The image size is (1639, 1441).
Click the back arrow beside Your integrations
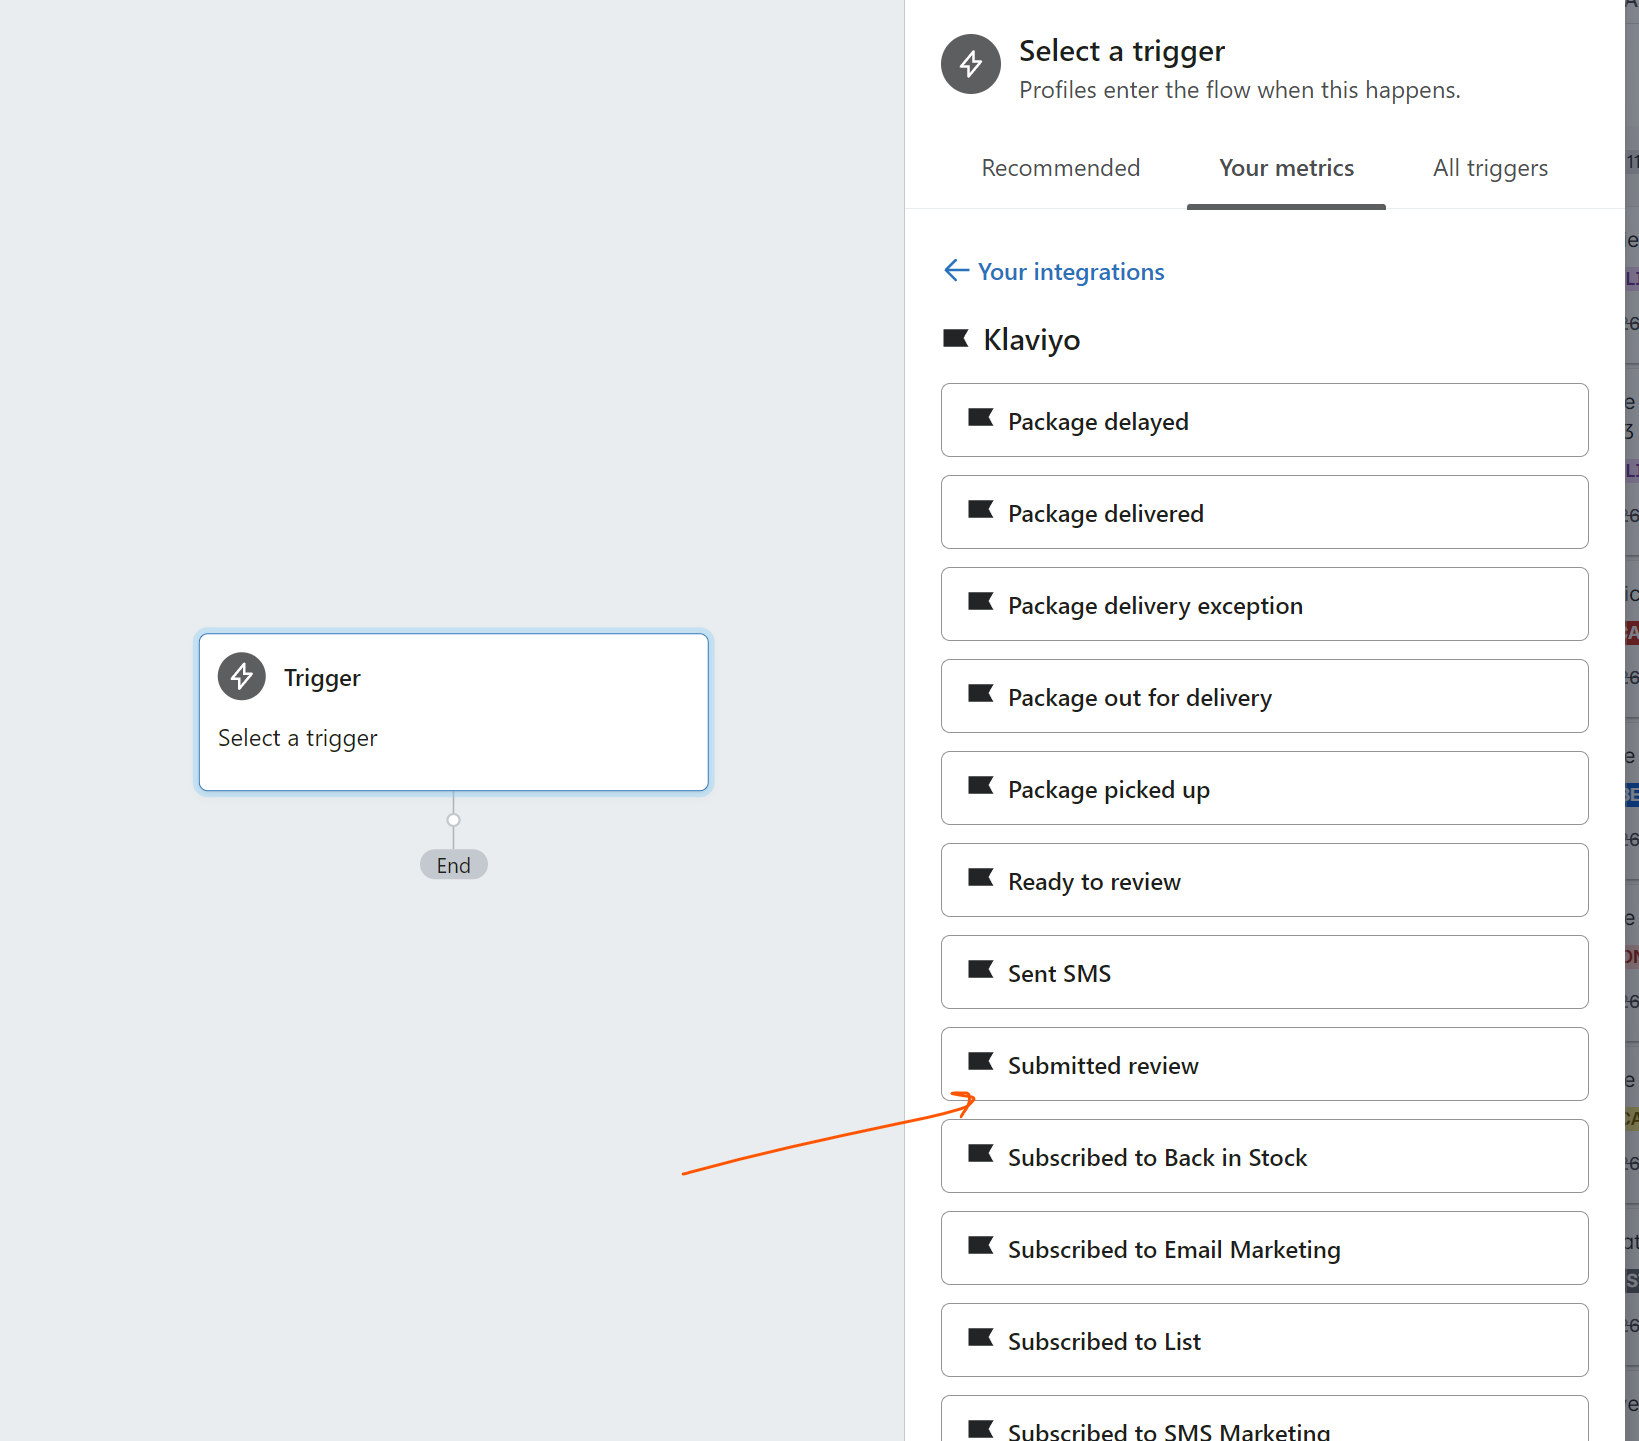click(956, 270)
